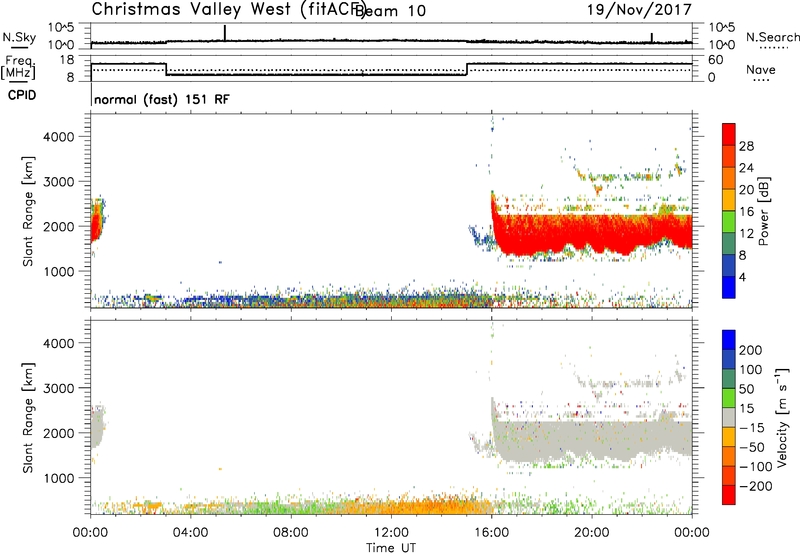Click the '18' frequency axis value
The image size is (800, 554).
coord(67,60)
